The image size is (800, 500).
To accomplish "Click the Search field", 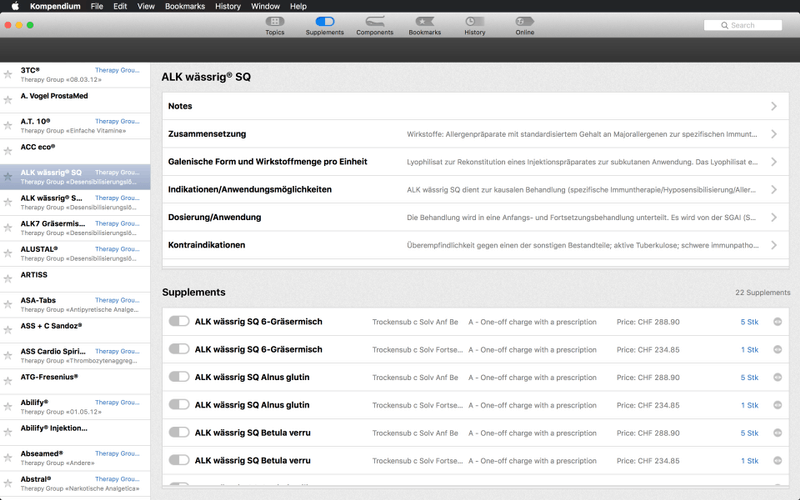I will pyautogui.click(x=742, y=25).
